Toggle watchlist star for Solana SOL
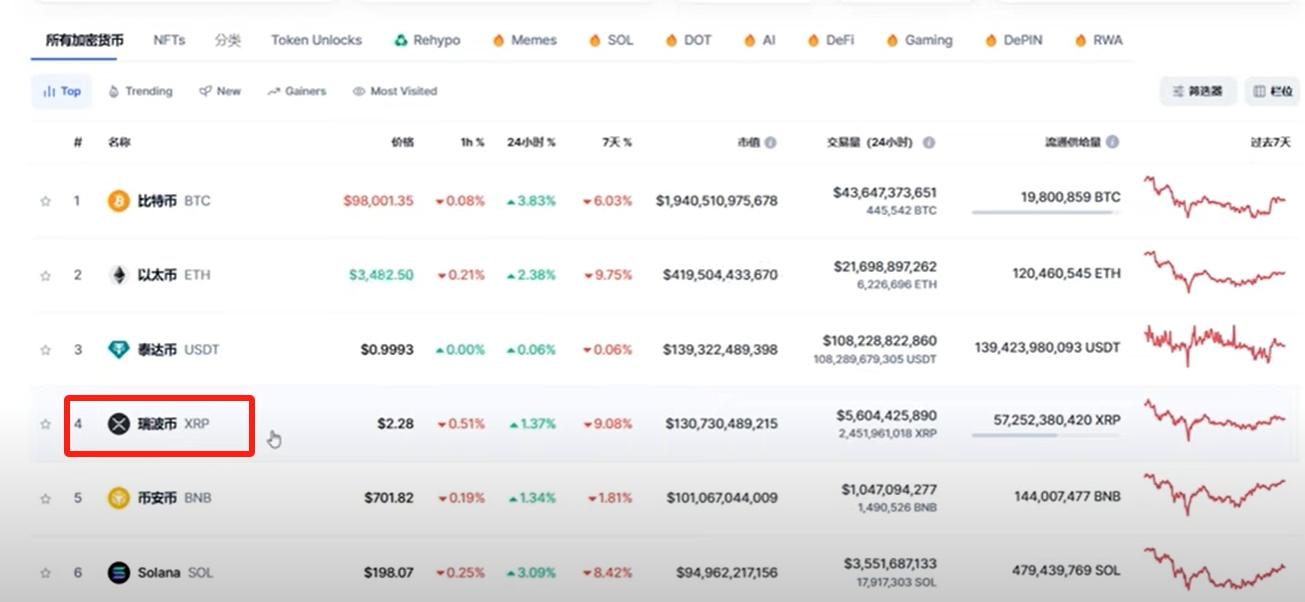1305x602 pixels. (x=45, y=573)
